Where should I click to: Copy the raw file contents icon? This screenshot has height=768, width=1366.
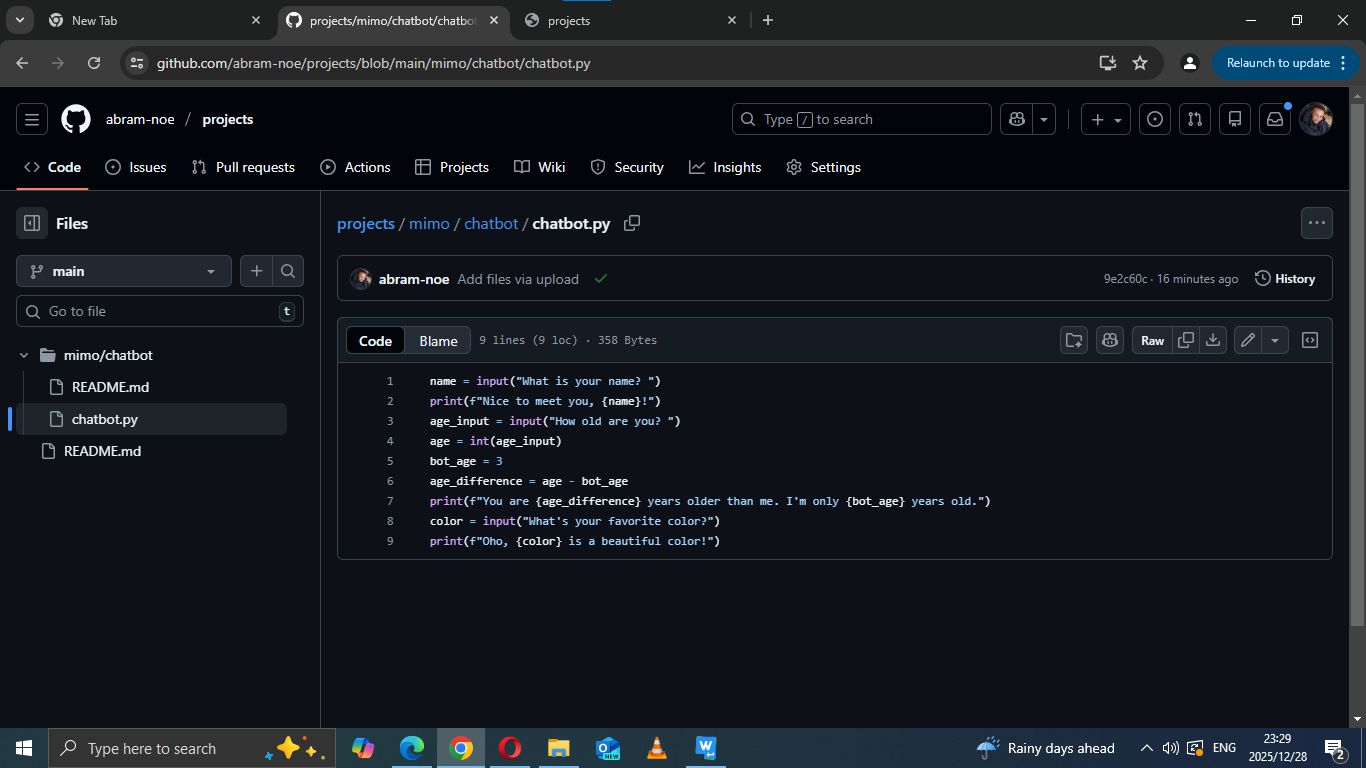(1185, 340)
